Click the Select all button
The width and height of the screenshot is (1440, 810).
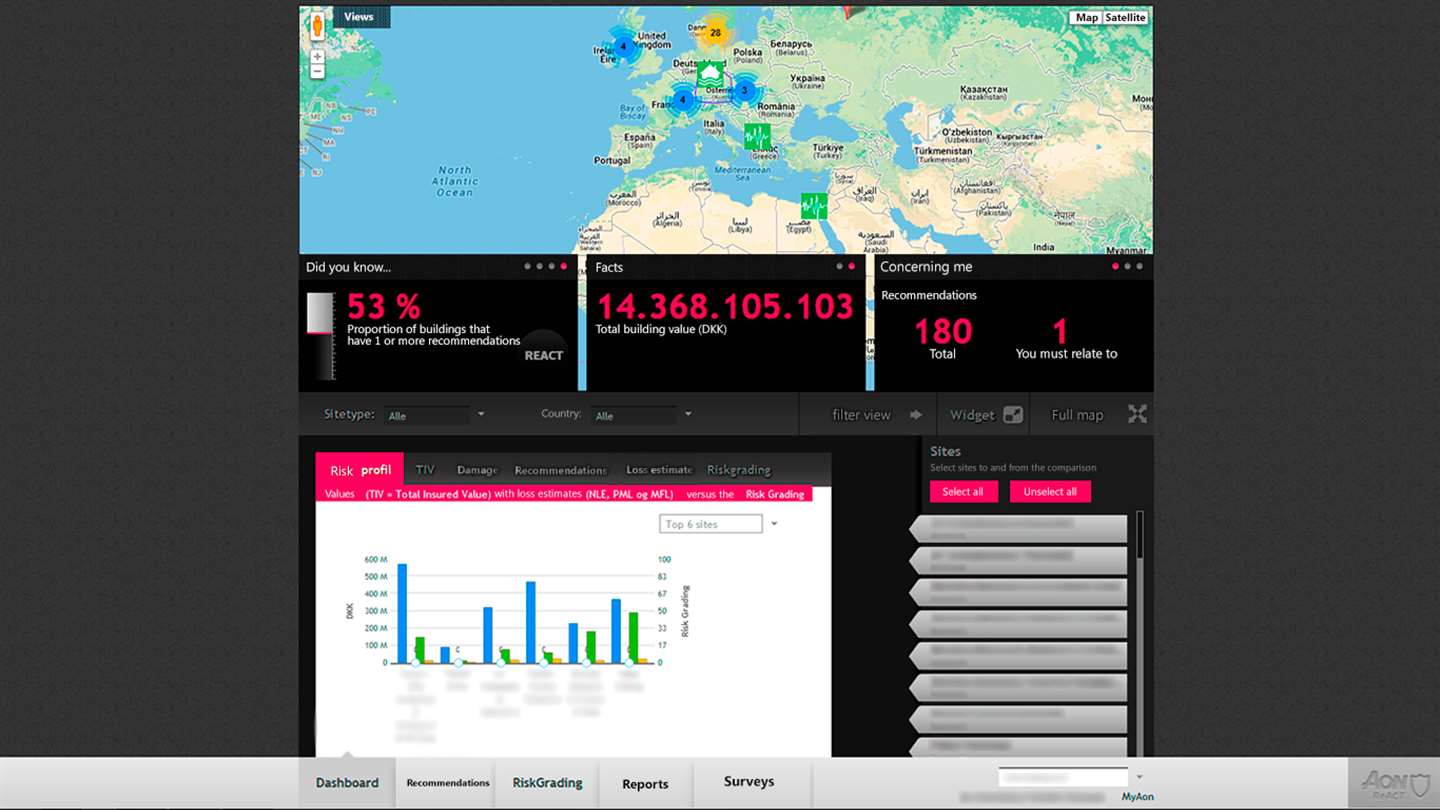963,491
